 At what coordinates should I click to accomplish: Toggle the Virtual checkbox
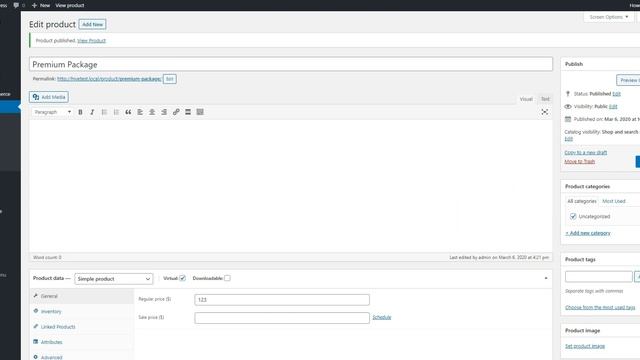pyautogui.click(x=182, y=278)
